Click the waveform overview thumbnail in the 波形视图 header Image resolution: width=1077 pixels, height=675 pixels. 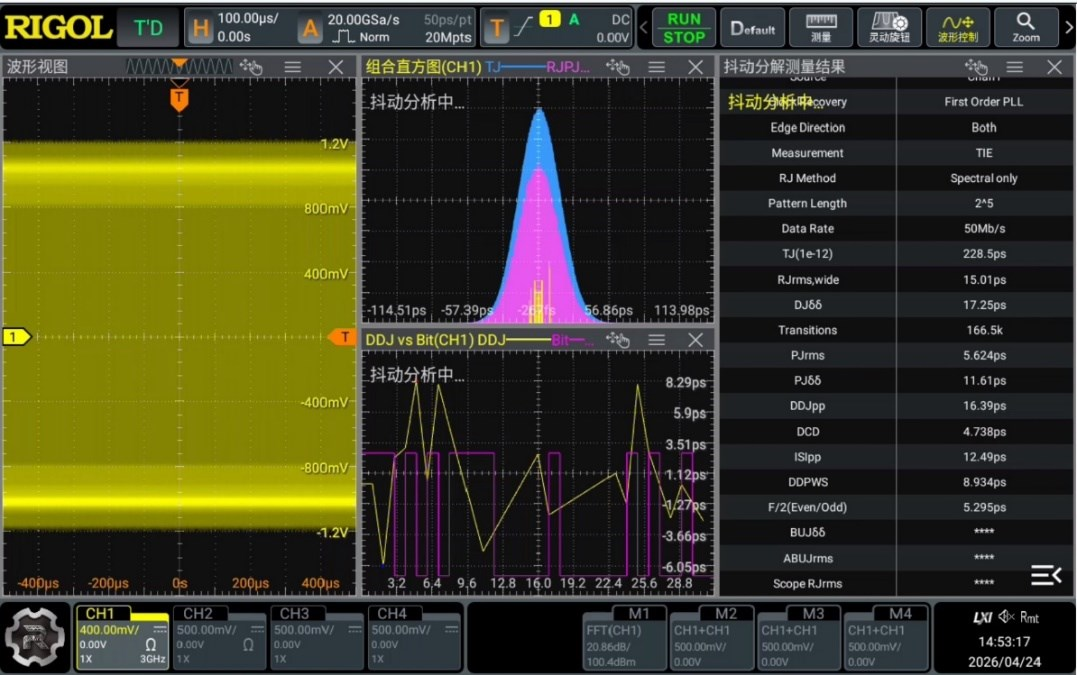pyautogui.click(x=180, y=67)
